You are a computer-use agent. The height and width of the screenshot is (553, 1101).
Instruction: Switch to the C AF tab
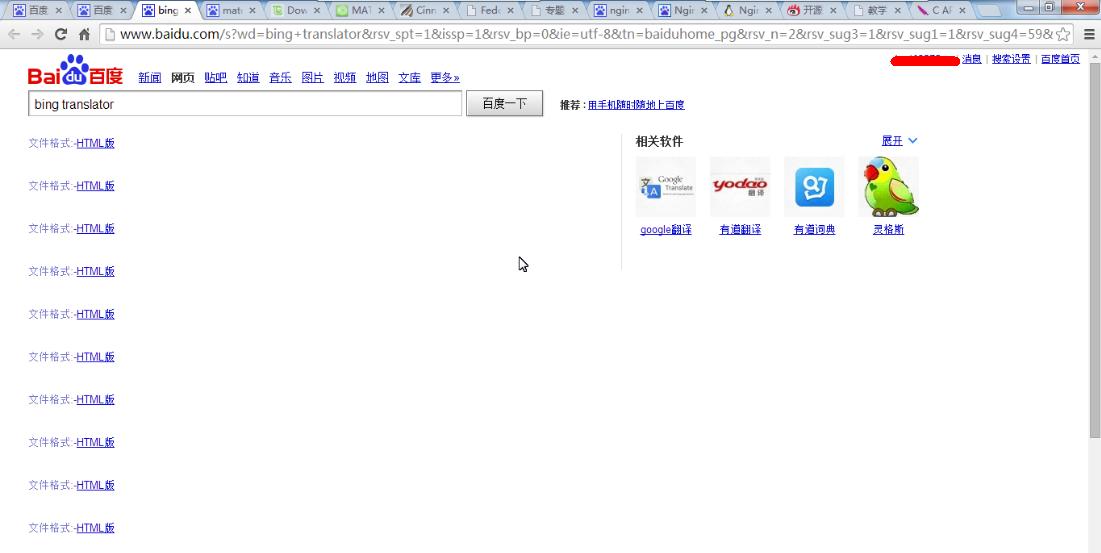941,11
